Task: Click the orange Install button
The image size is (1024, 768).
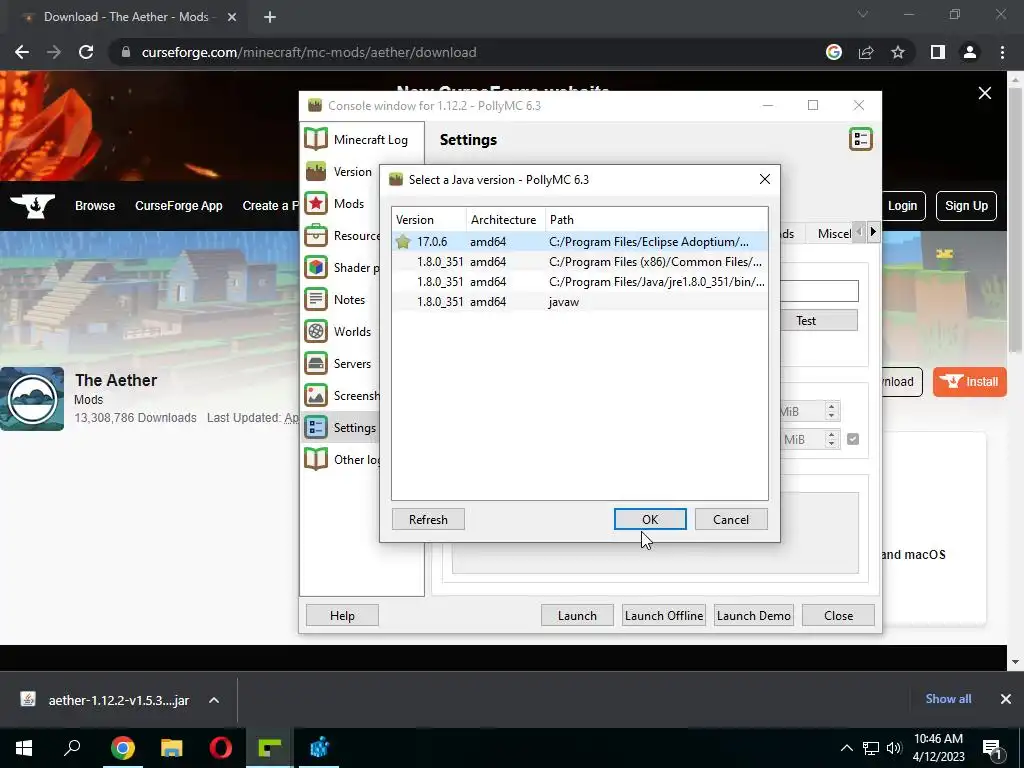Action: 970,382
